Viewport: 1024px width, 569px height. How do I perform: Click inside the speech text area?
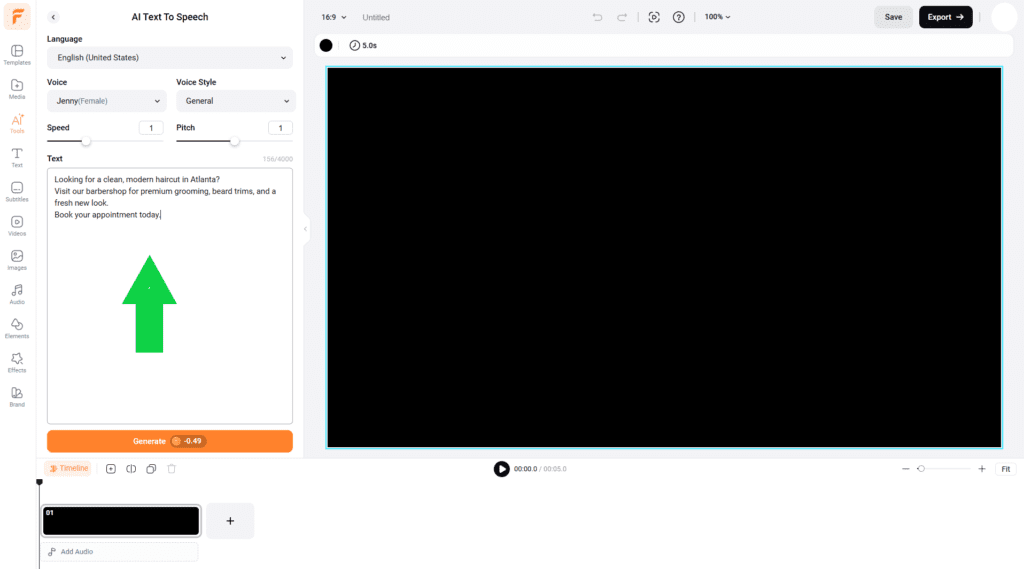(x=170, y=296)
